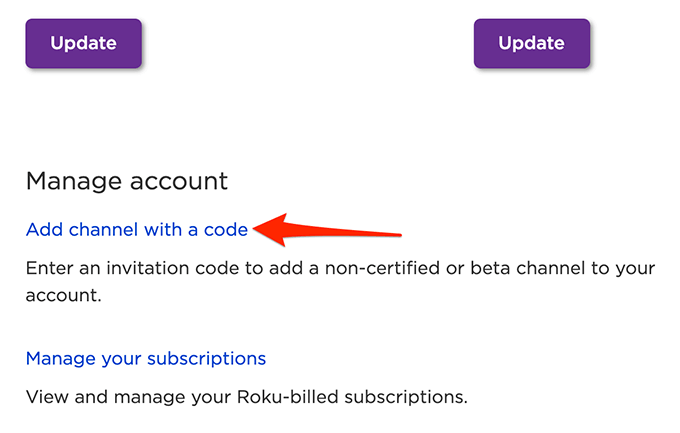
Task: Click the word "View" starting the subscriptions description
Action: [46, 396]
